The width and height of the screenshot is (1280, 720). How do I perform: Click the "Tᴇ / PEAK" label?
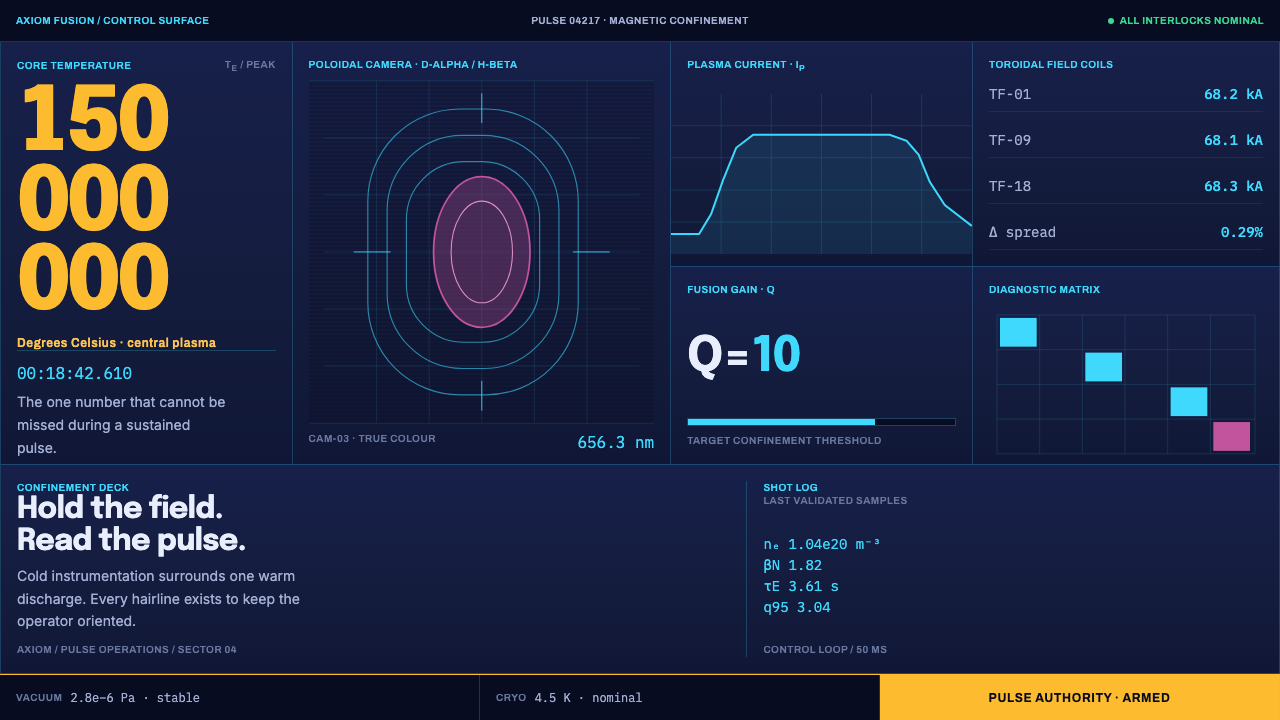pos(250,65)
